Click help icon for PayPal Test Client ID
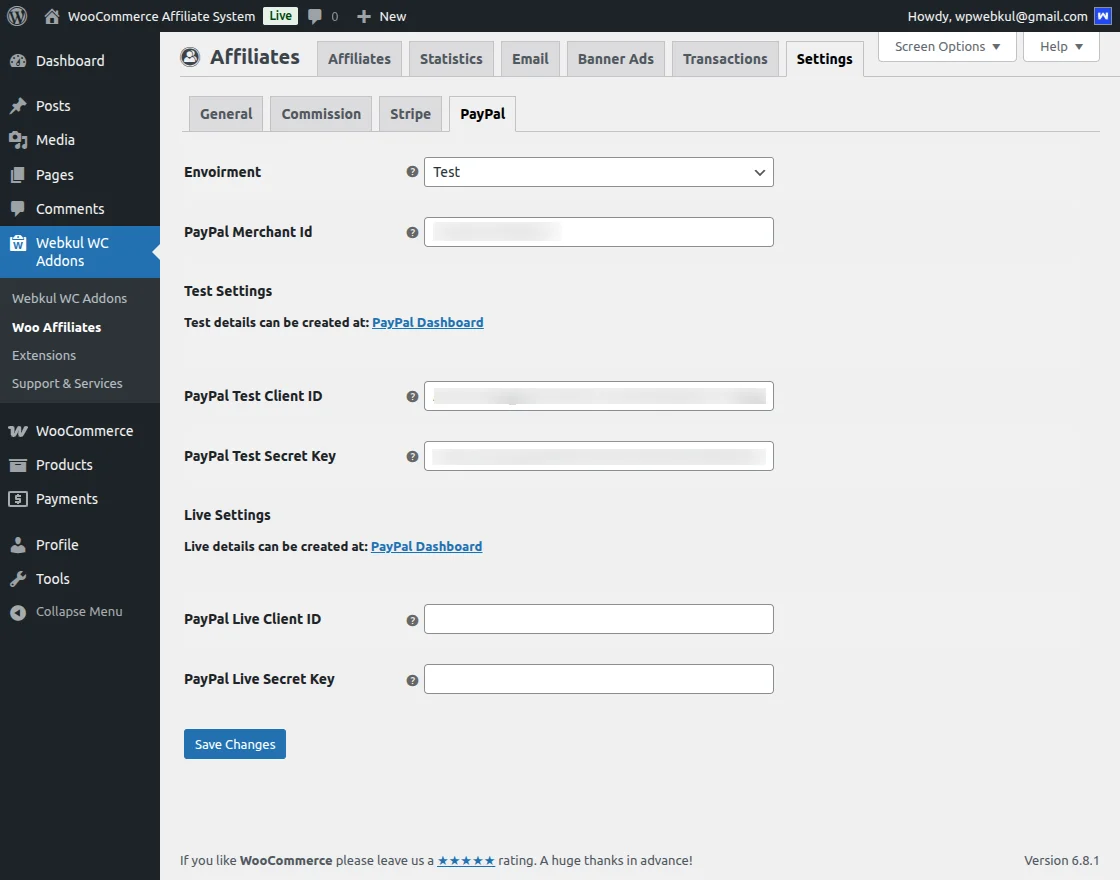Image resolution: width=1120 pixels, height=880 pixels. click(x=412, y=396)
